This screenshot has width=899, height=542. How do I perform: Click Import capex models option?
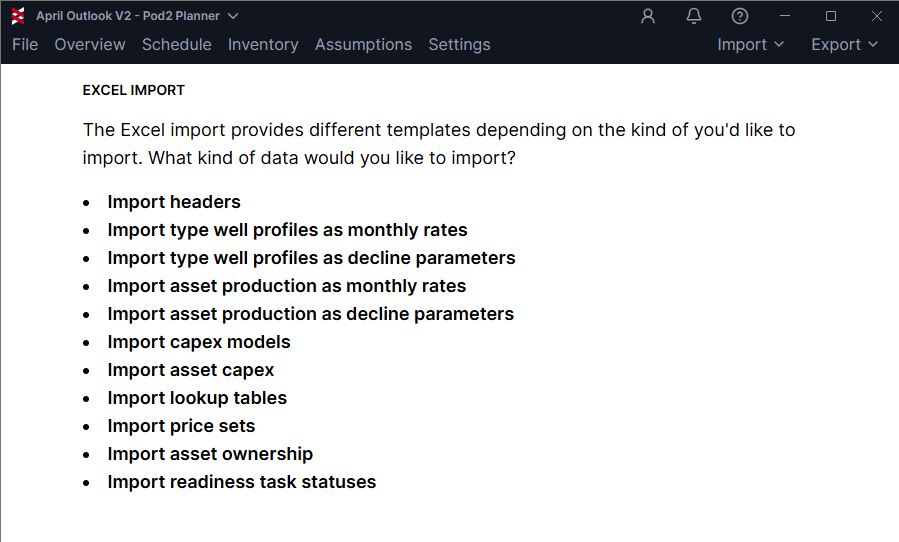pos(199,342)
